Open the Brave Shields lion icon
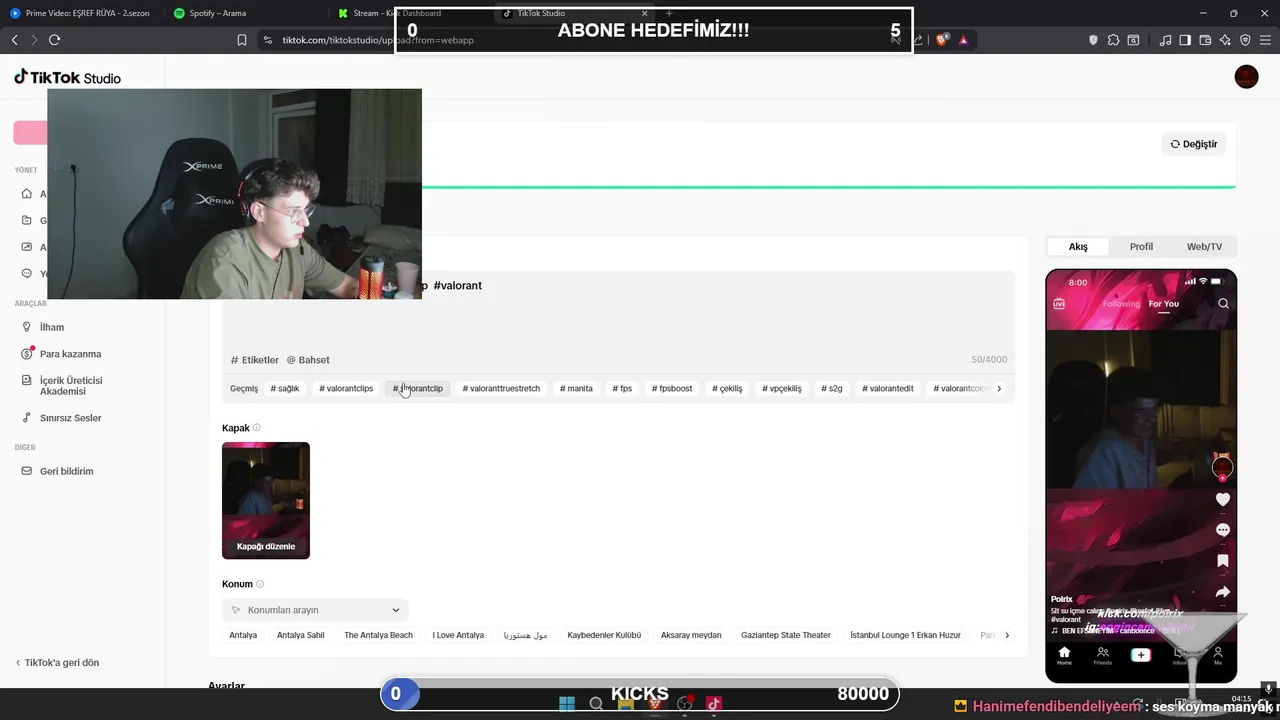 point(942,40)
